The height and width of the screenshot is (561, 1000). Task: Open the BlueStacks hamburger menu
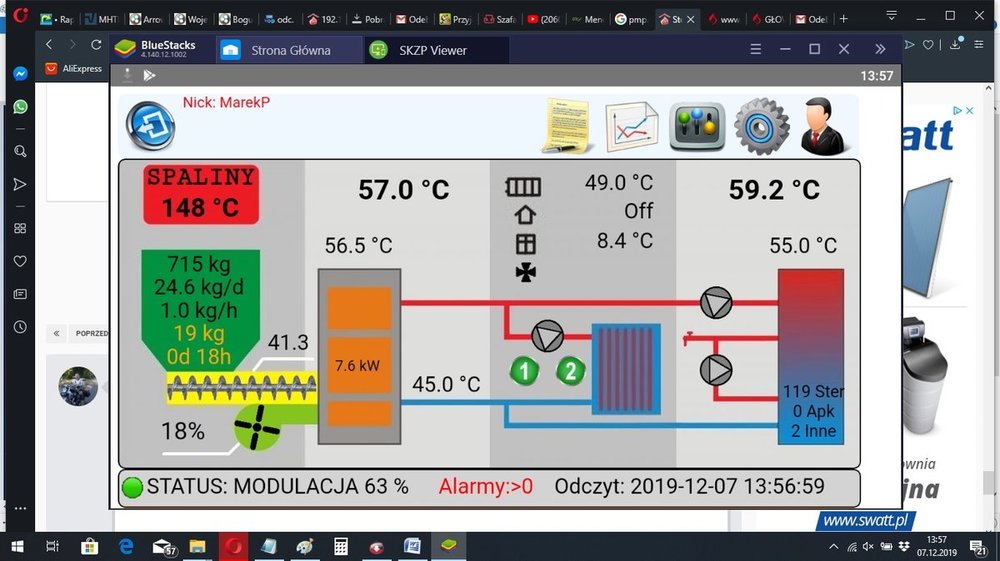(756, 49)
